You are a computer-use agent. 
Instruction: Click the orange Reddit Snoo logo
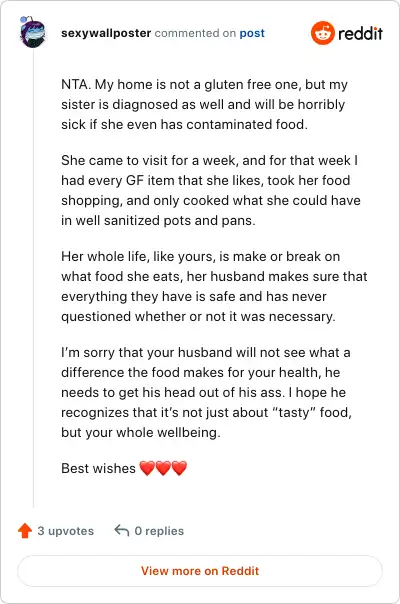pyautogui.click(x=322, y=33)
